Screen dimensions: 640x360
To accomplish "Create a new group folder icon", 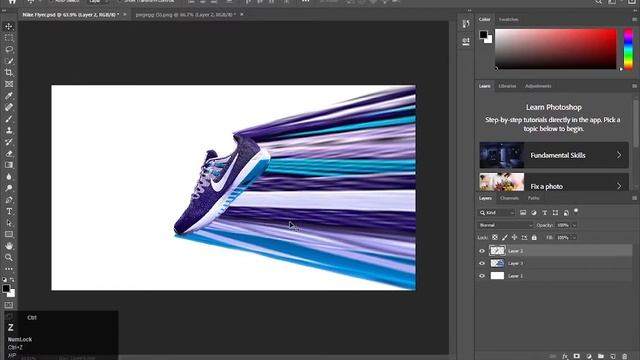I will (600, 356).
